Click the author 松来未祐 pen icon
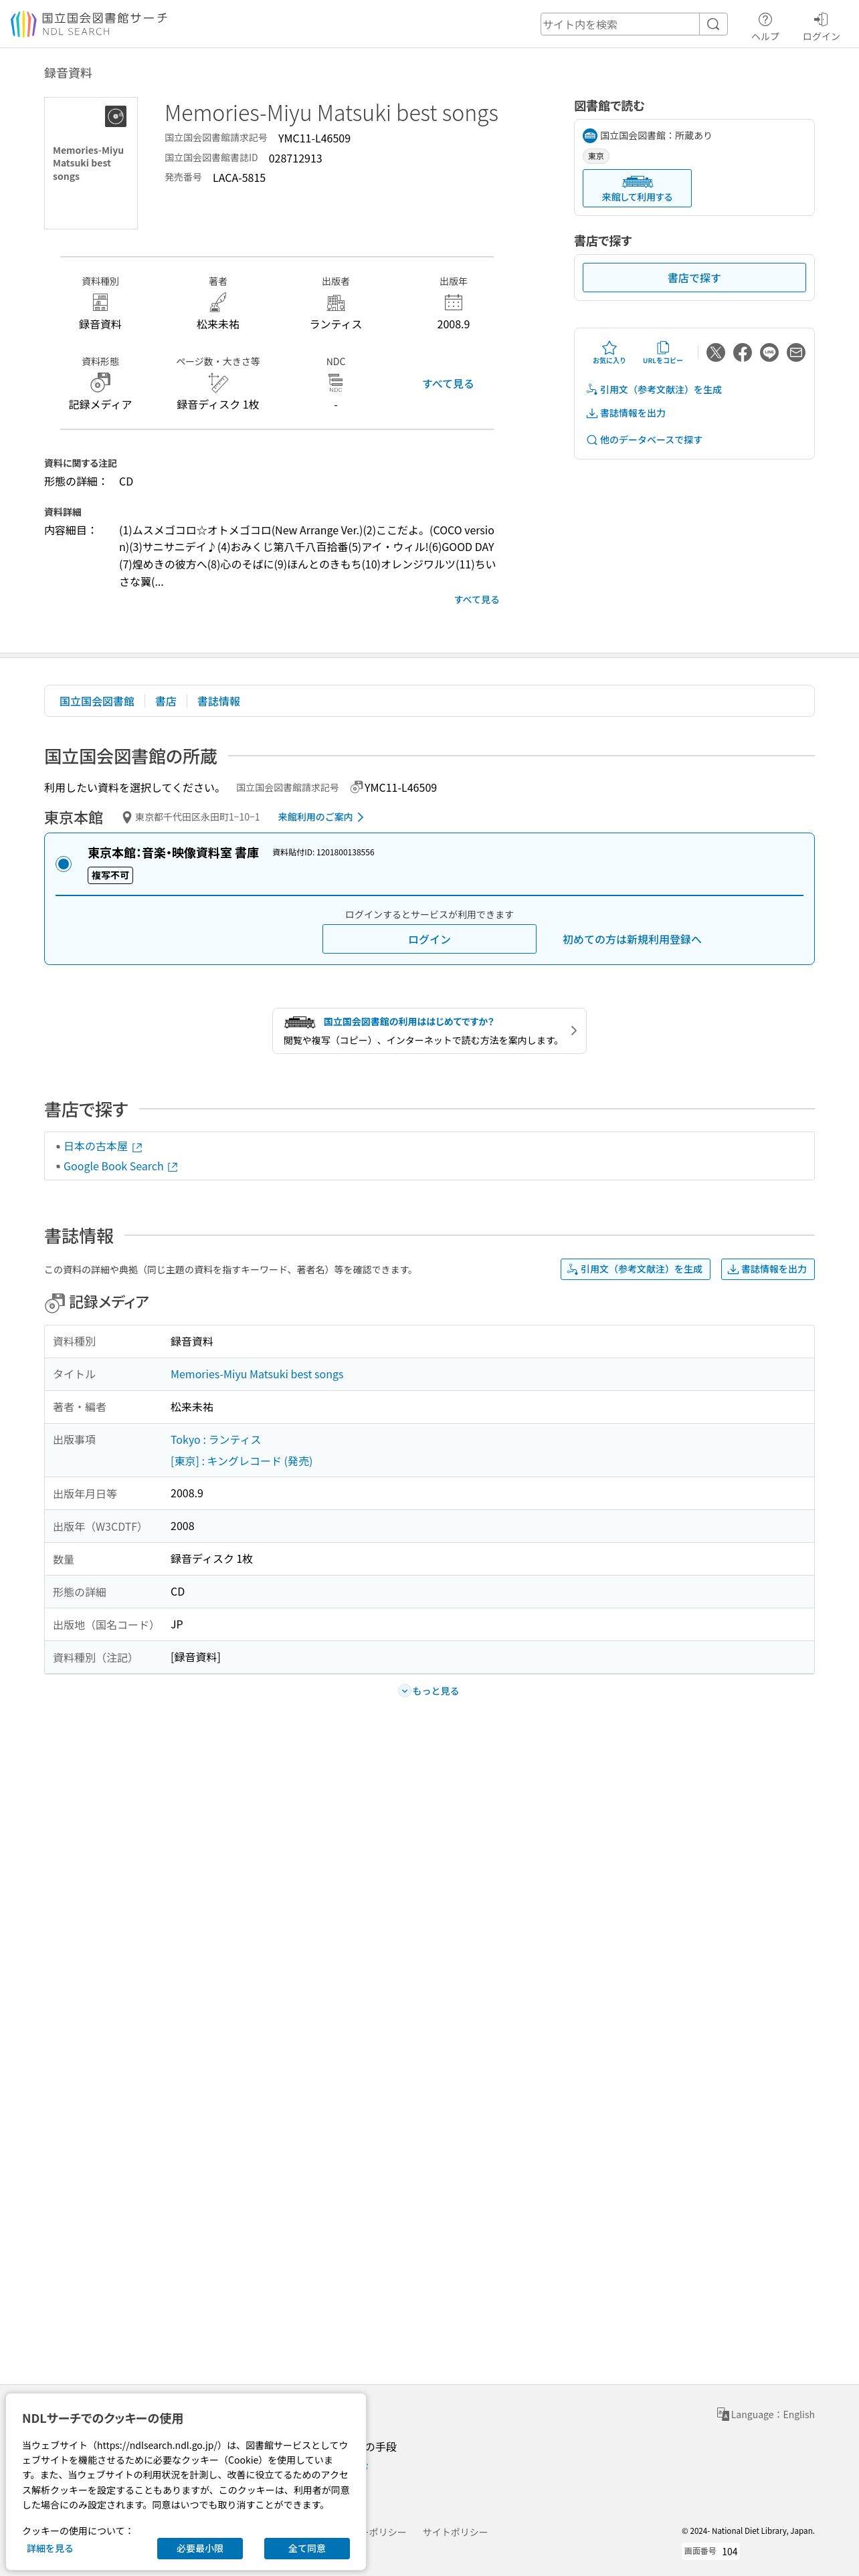 218,302
